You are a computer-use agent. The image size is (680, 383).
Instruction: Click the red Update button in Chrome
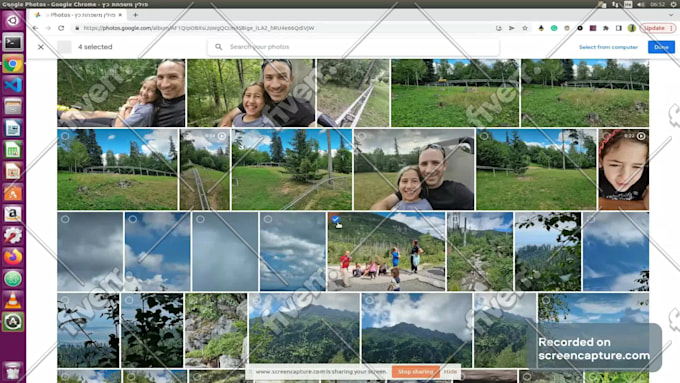(x=658, y=28)
